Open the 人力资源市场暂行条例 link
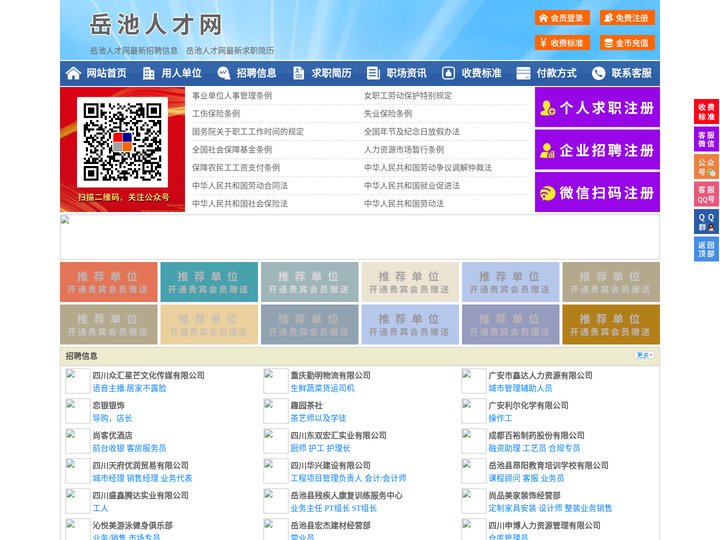The height and width of the screenshot is (540, 720). (404, 150)
